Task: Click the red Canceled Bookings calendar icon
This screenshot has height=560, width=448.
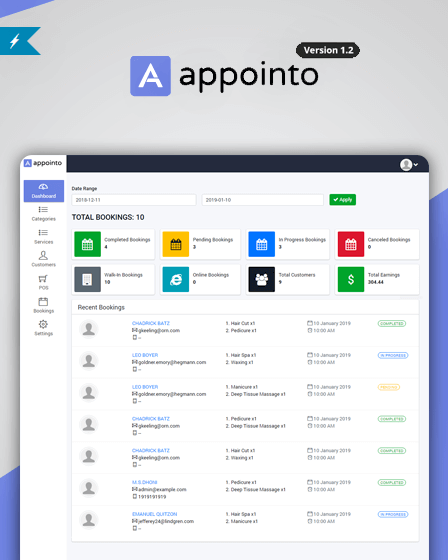Action: click(x=351, y=244)
